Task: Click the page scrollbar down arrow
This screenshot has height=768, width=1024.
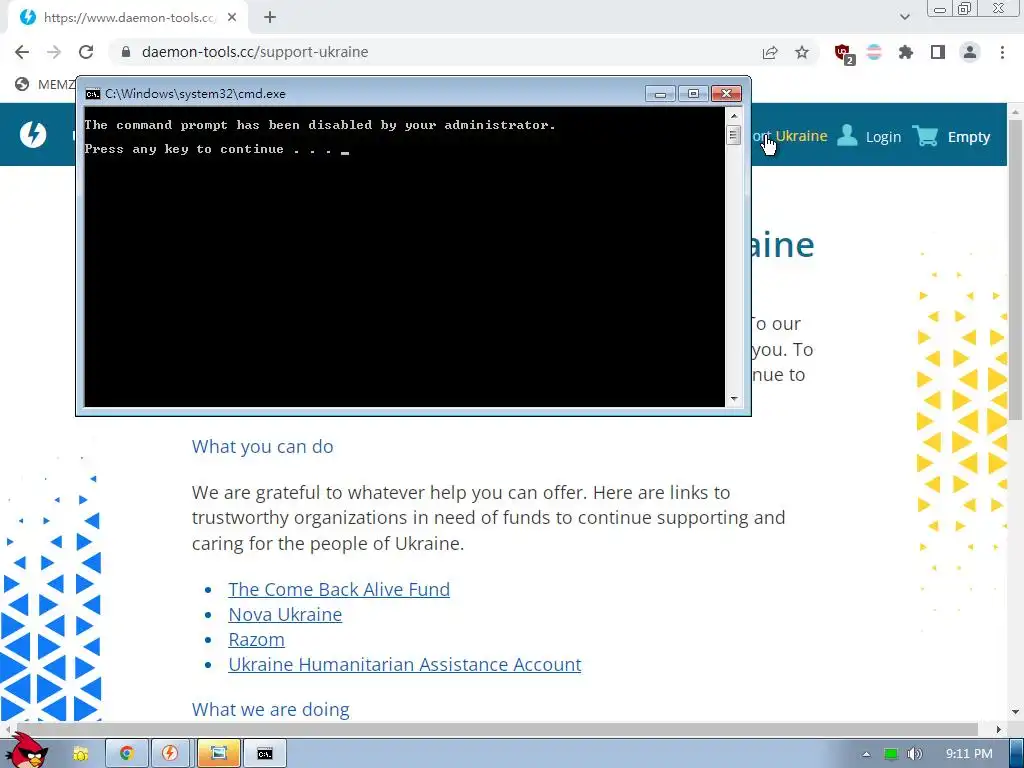Action: 1016,712
